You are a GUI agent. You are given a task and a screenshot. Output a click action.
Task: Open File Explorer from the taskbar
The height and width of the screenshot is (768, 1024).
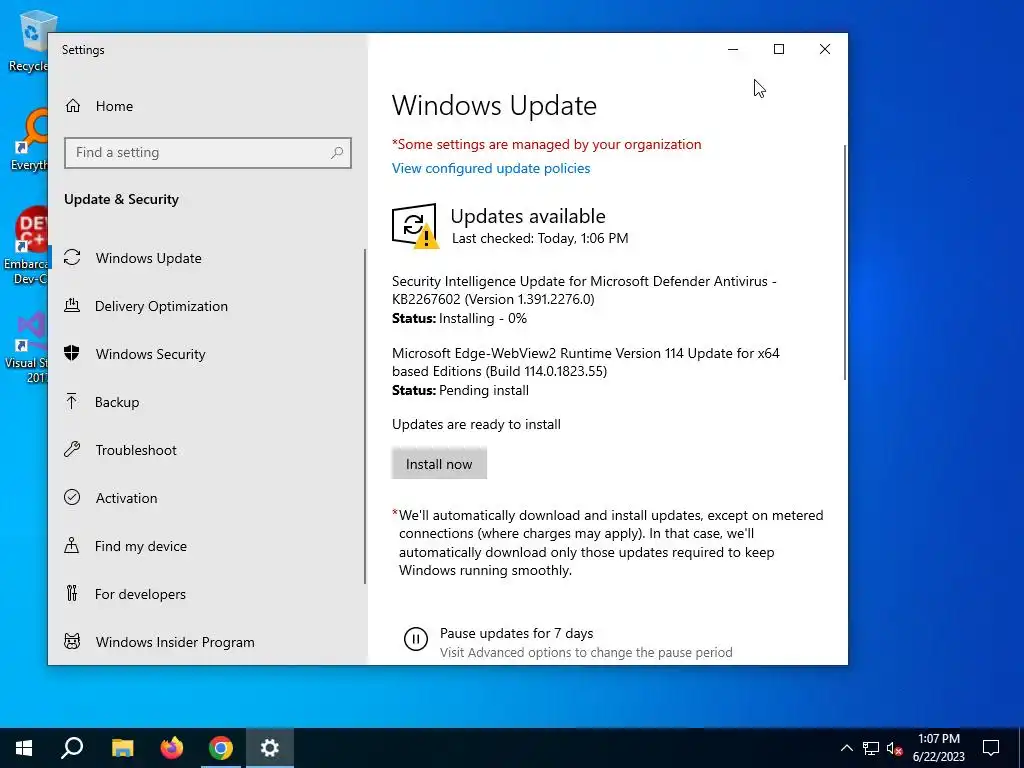(x=122, y=748)
